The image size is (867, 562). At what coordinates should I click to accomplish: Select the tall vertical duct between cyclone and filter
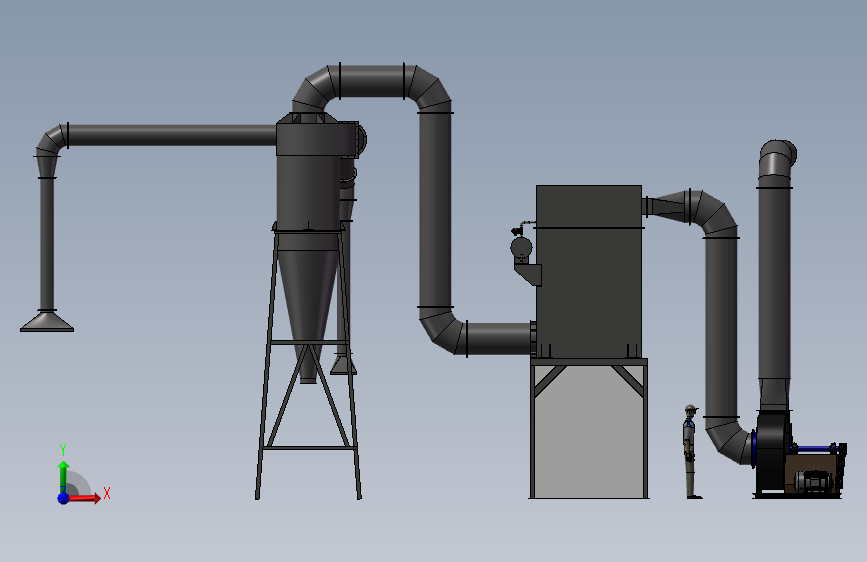point(435,210)
